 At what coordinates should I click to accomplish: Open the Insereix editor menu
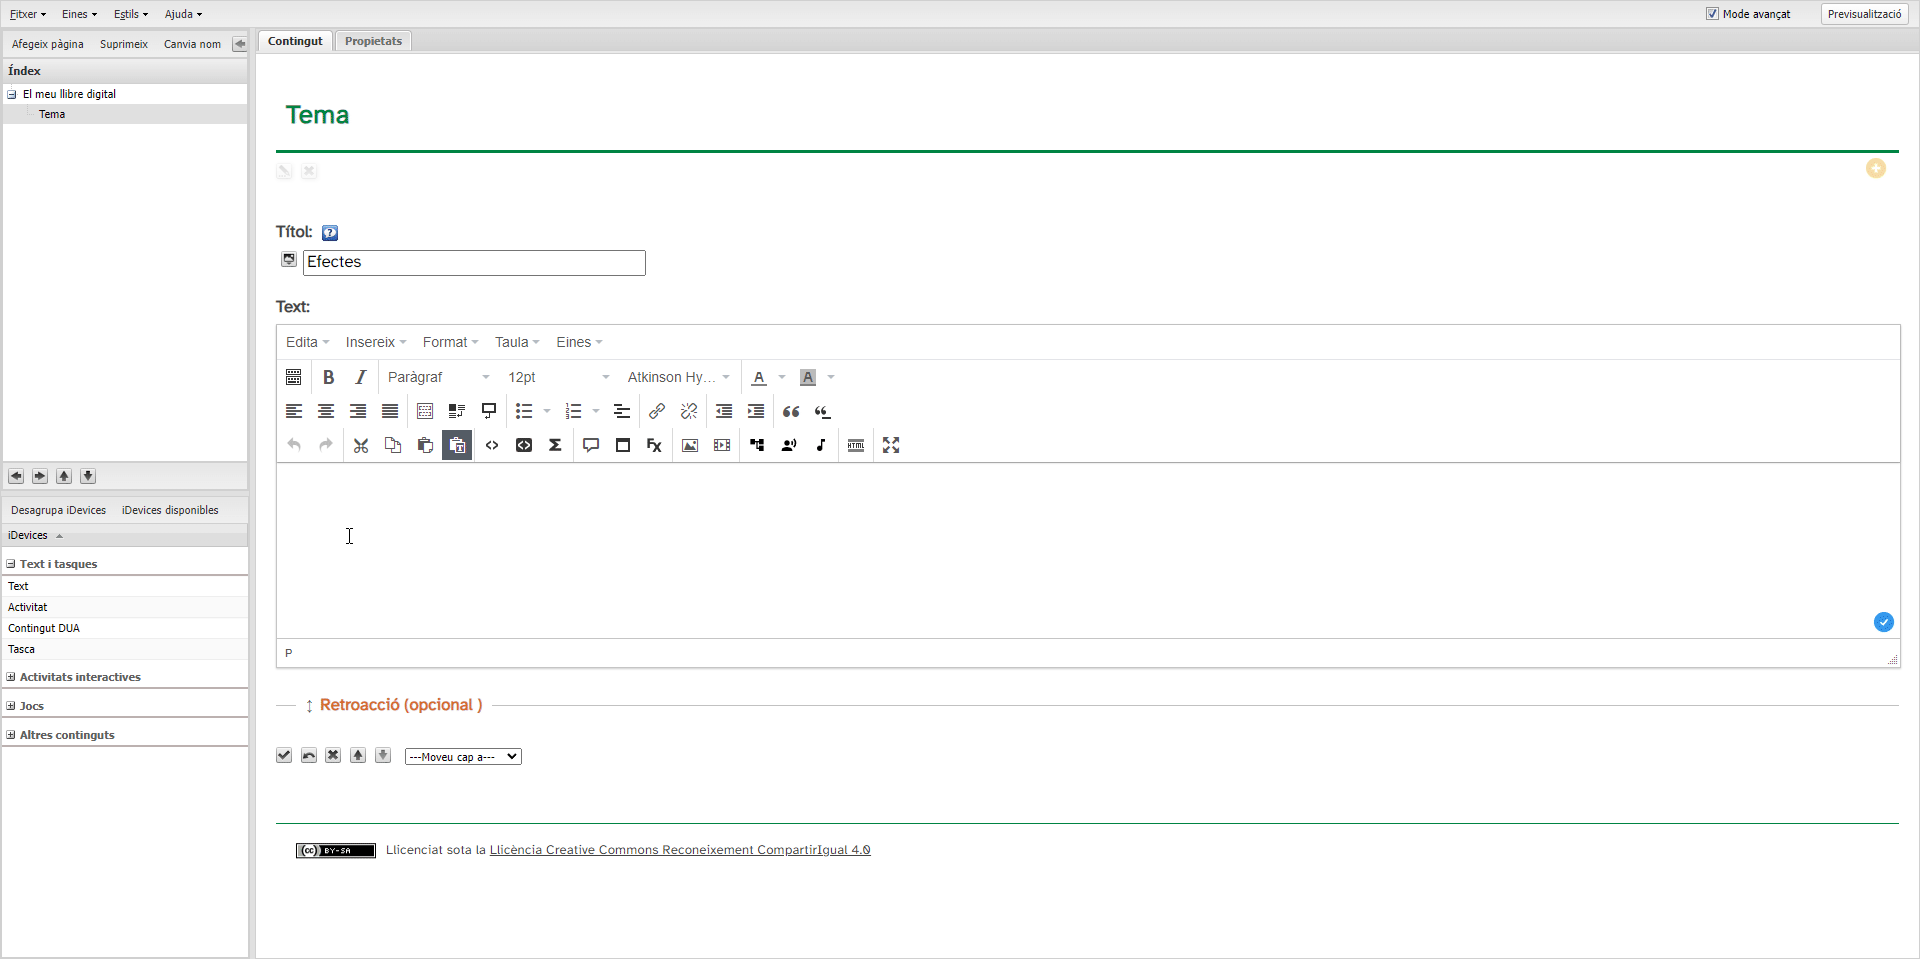375,342
